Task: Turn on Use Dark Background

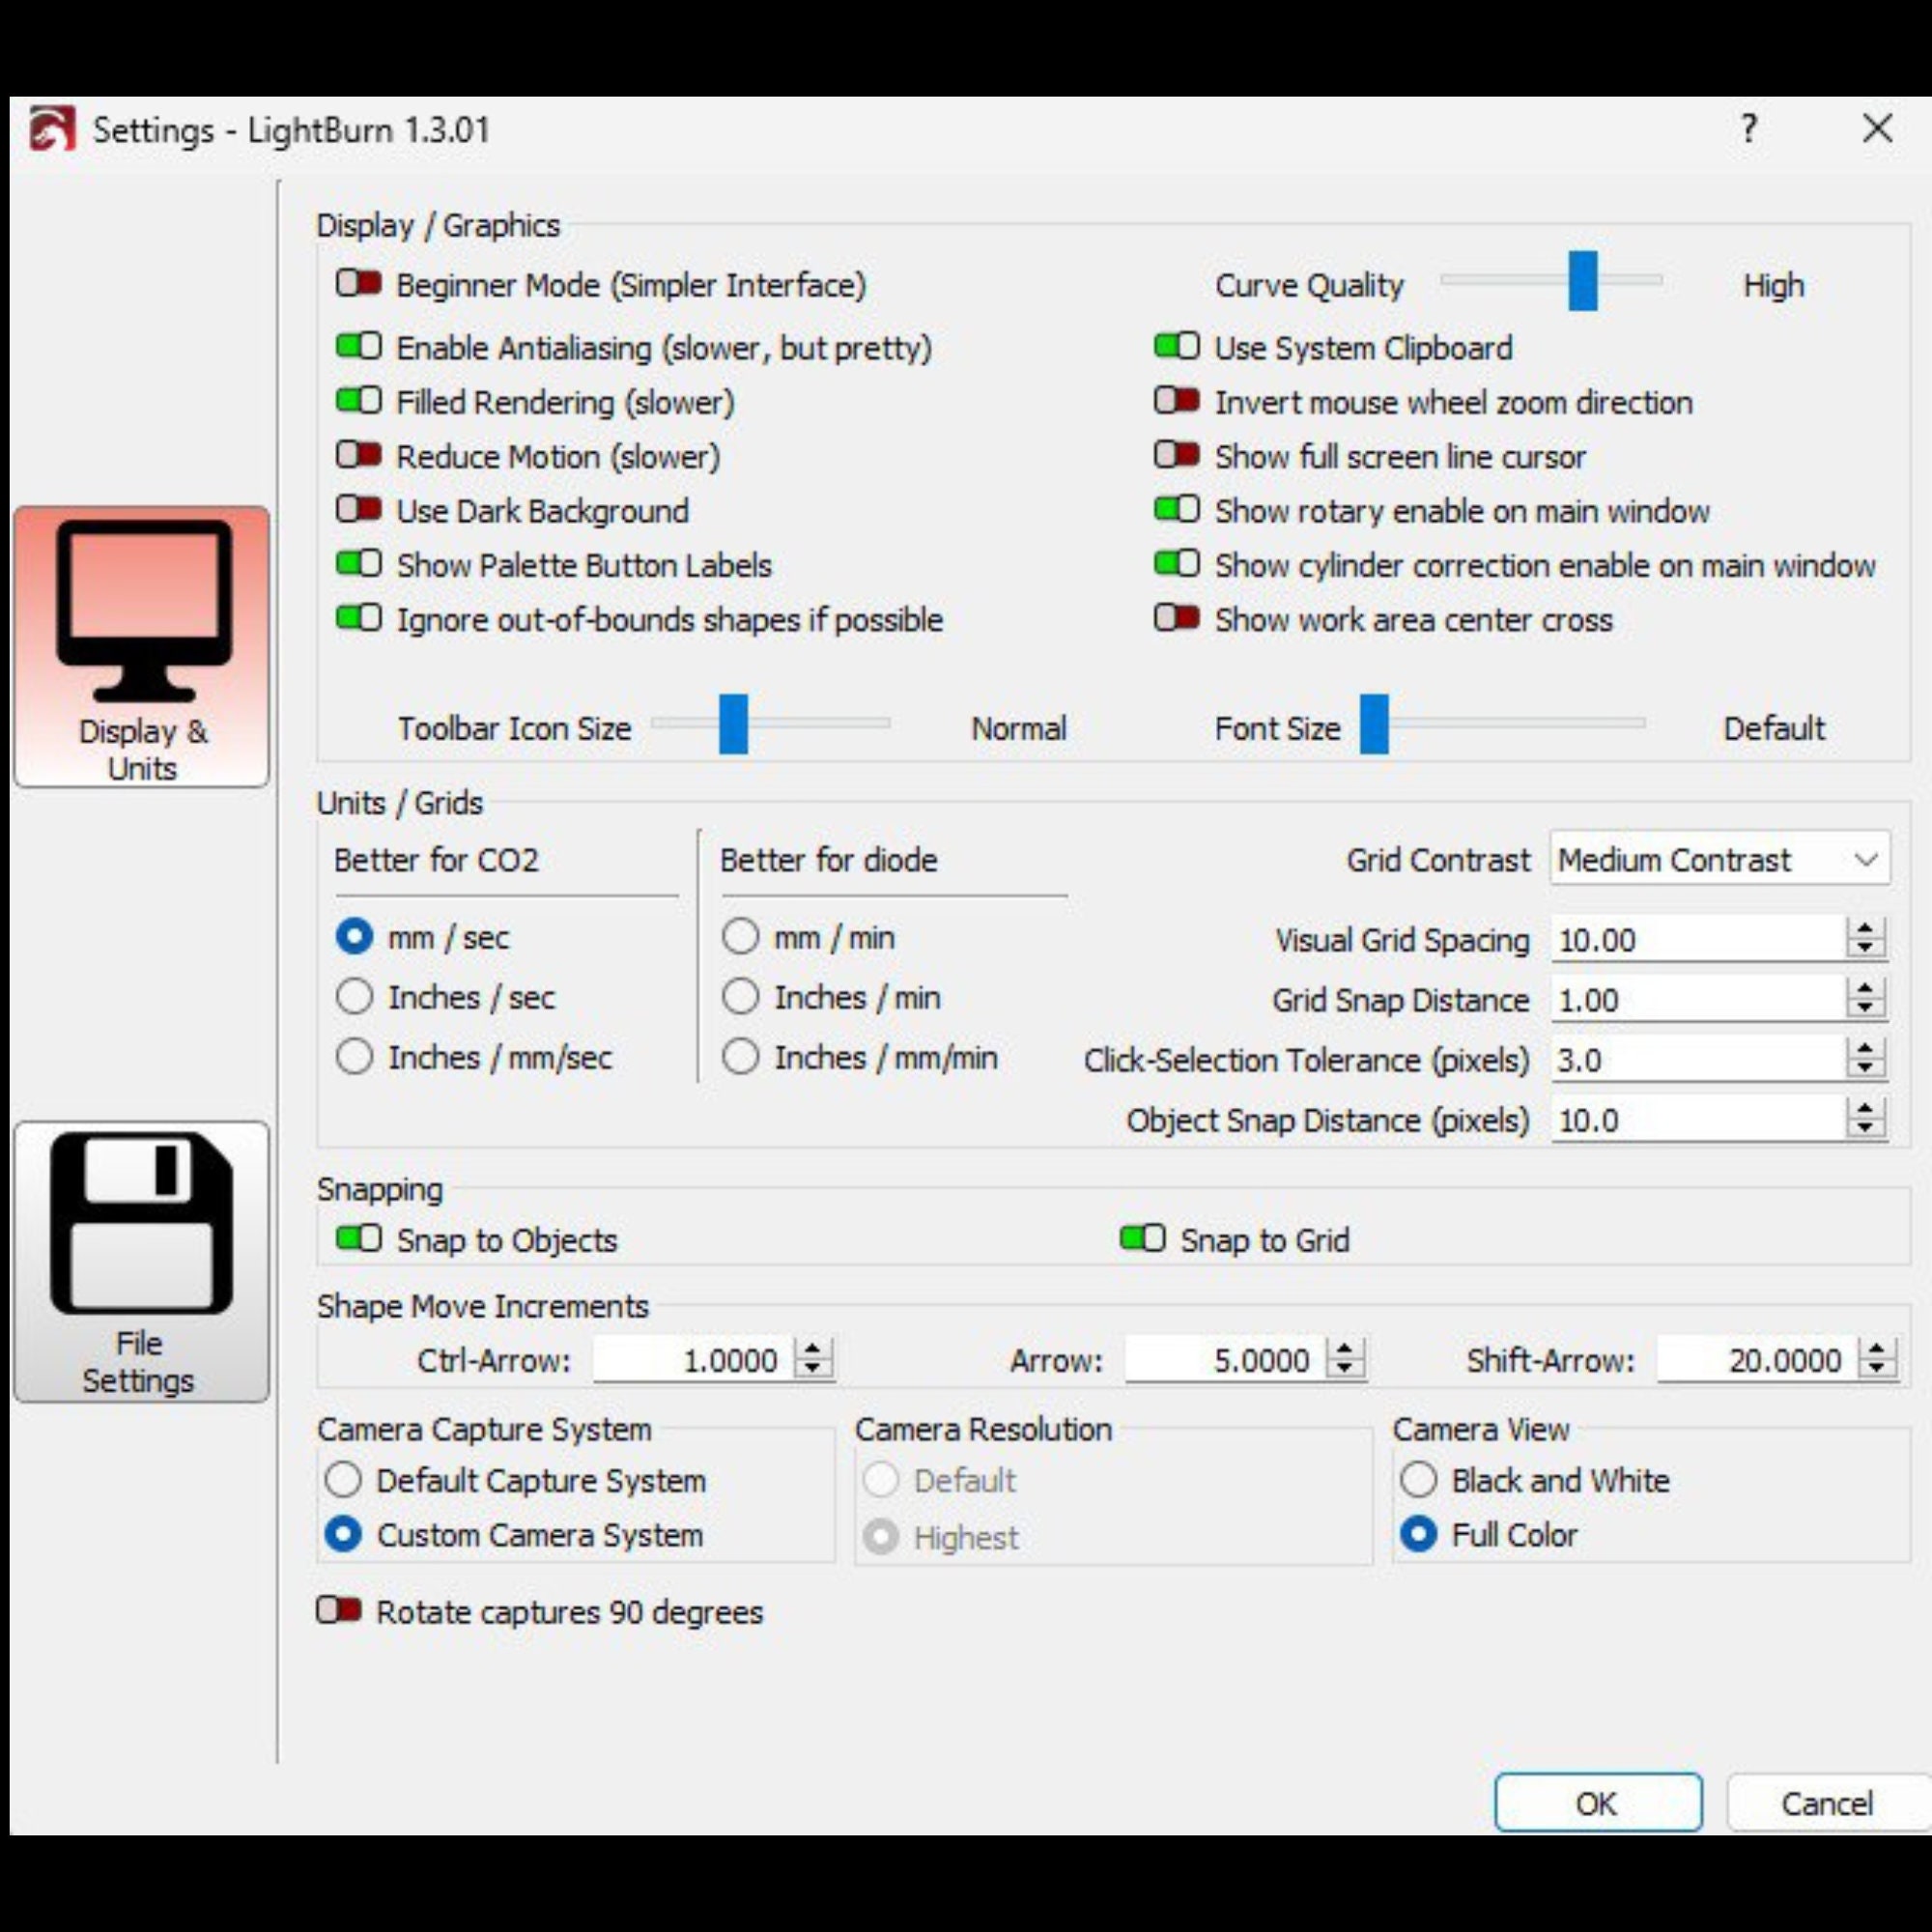Action: [359, 510]
